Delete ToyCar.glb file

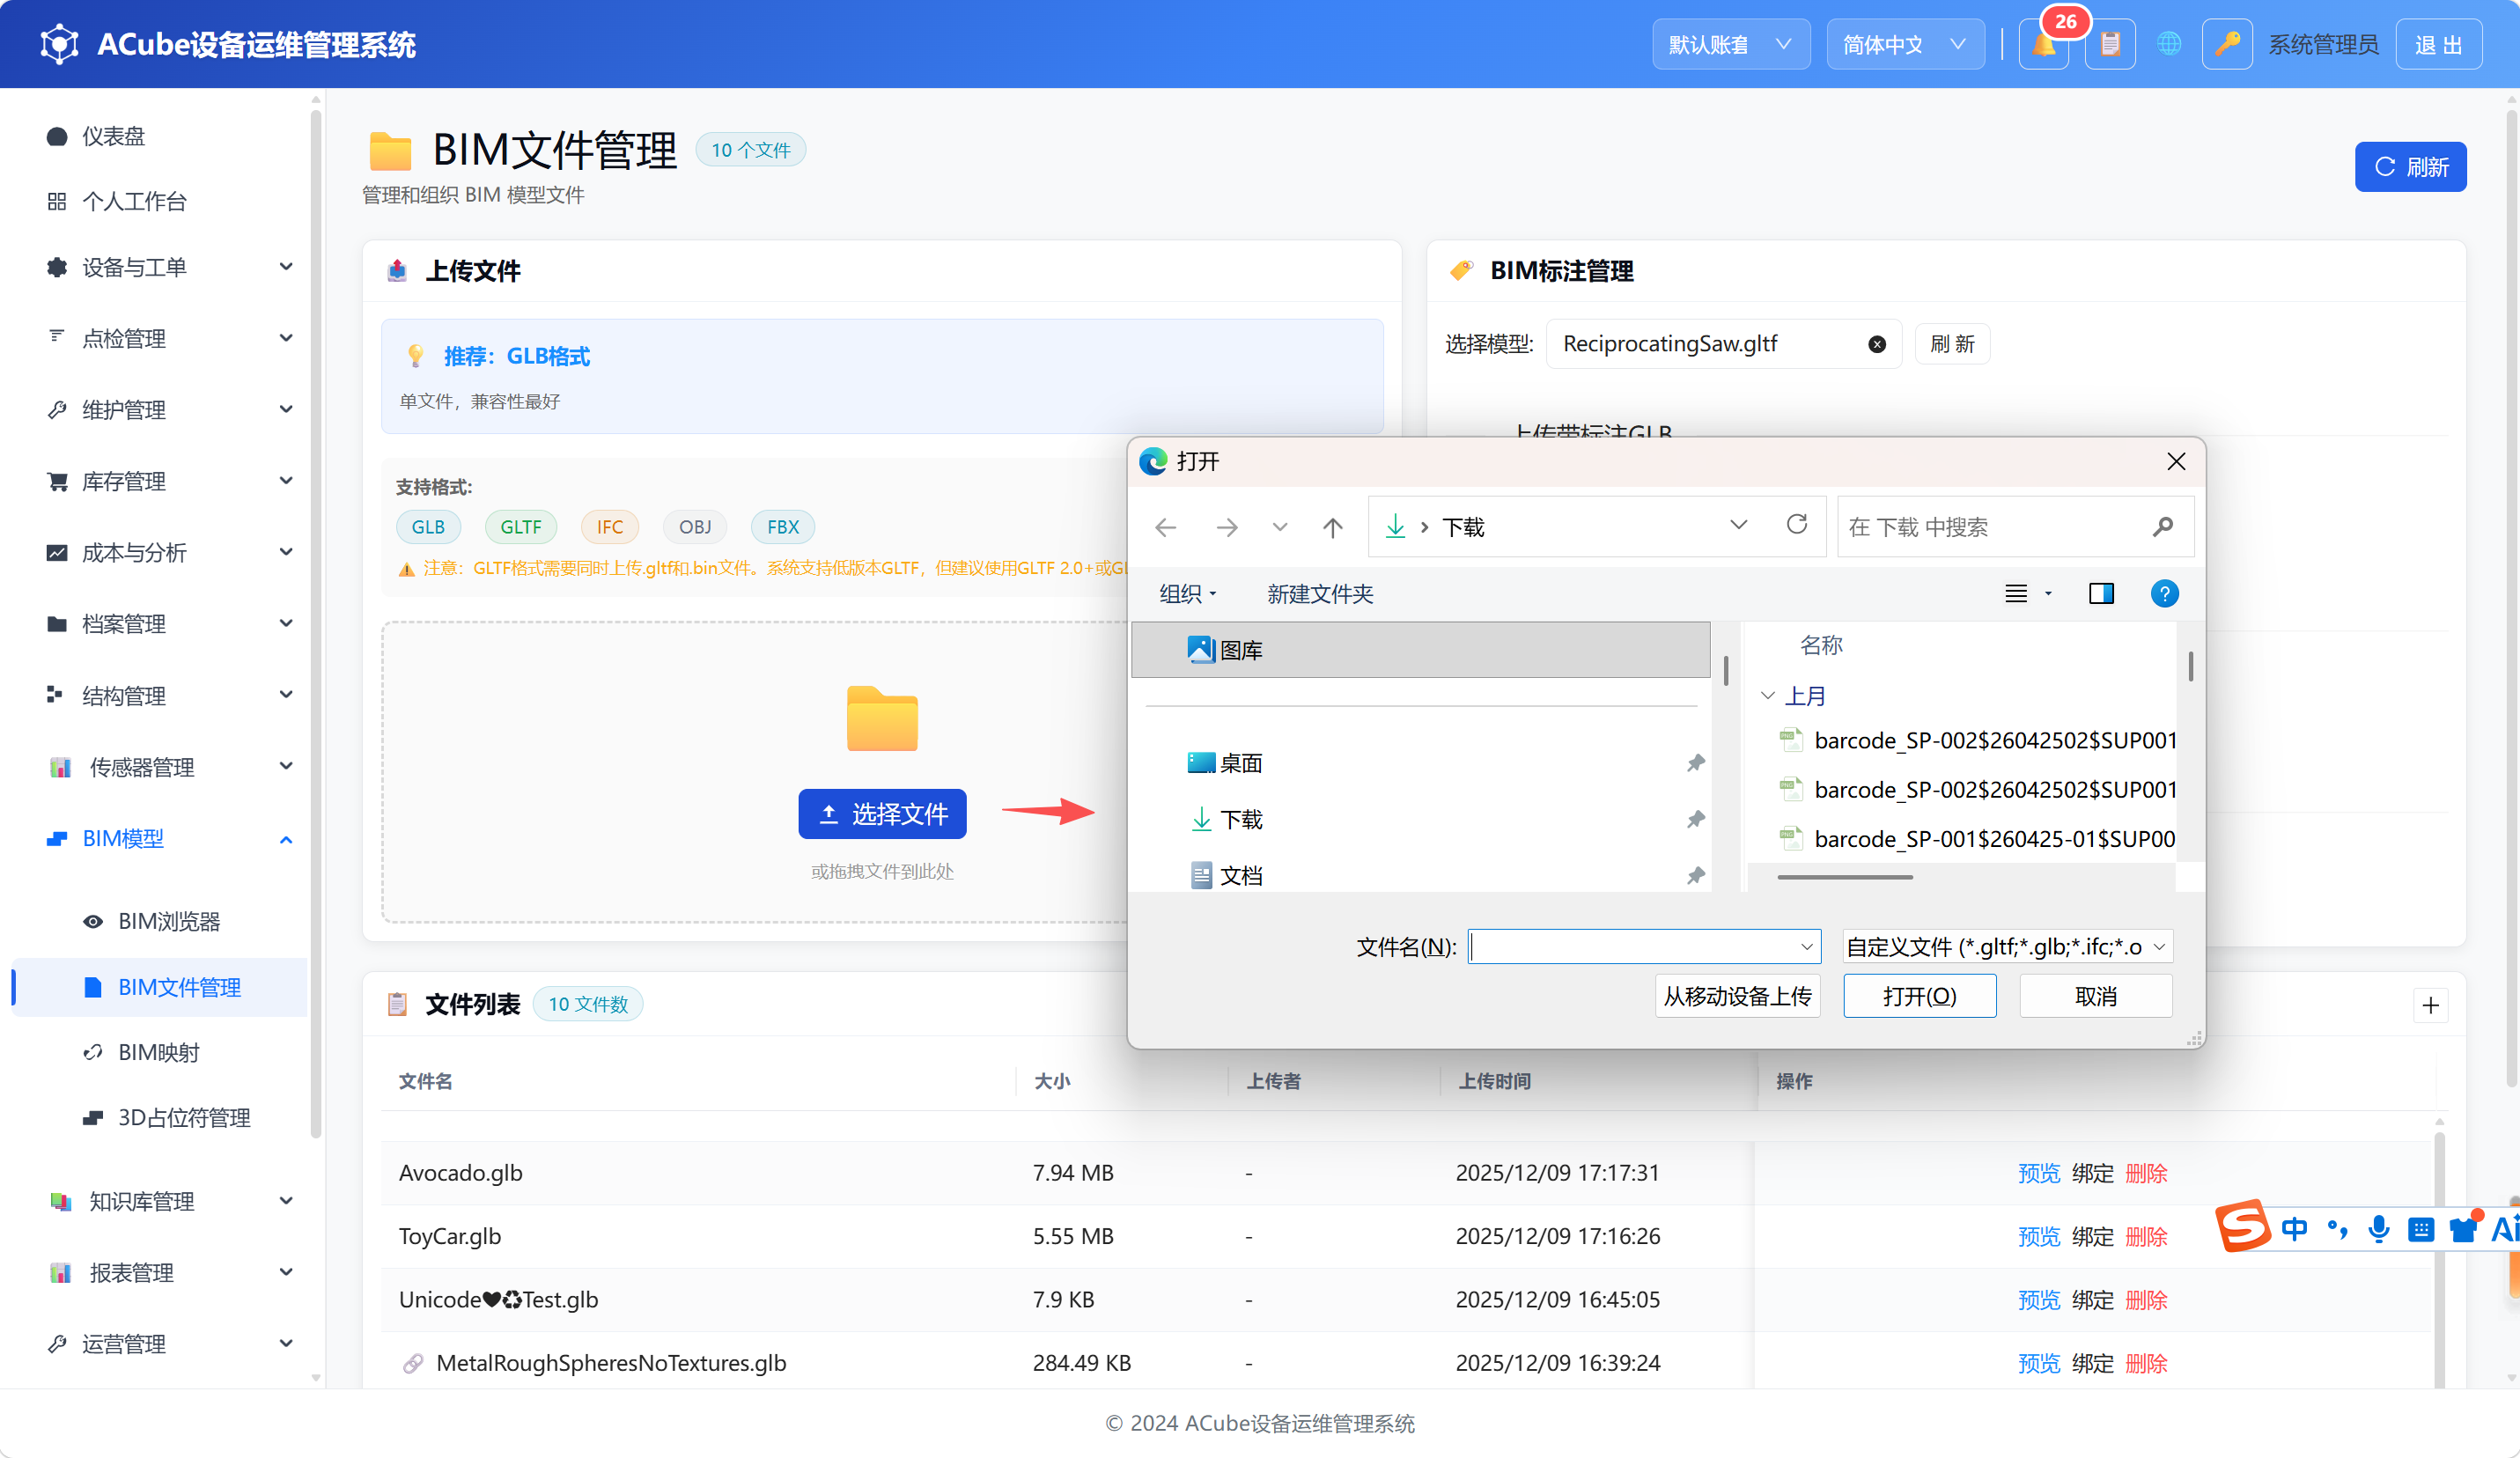(2146, 1237)
